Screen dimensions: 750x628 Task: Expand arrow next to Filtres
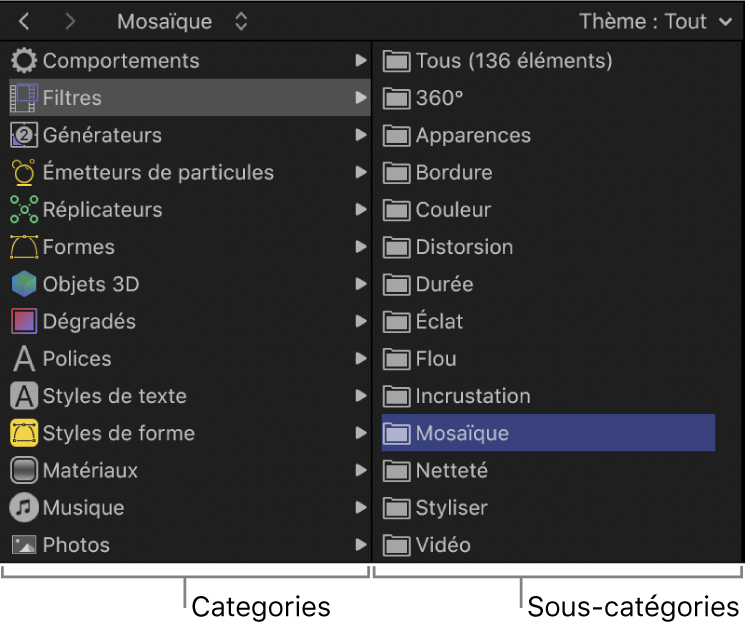(x=361, y=98)
